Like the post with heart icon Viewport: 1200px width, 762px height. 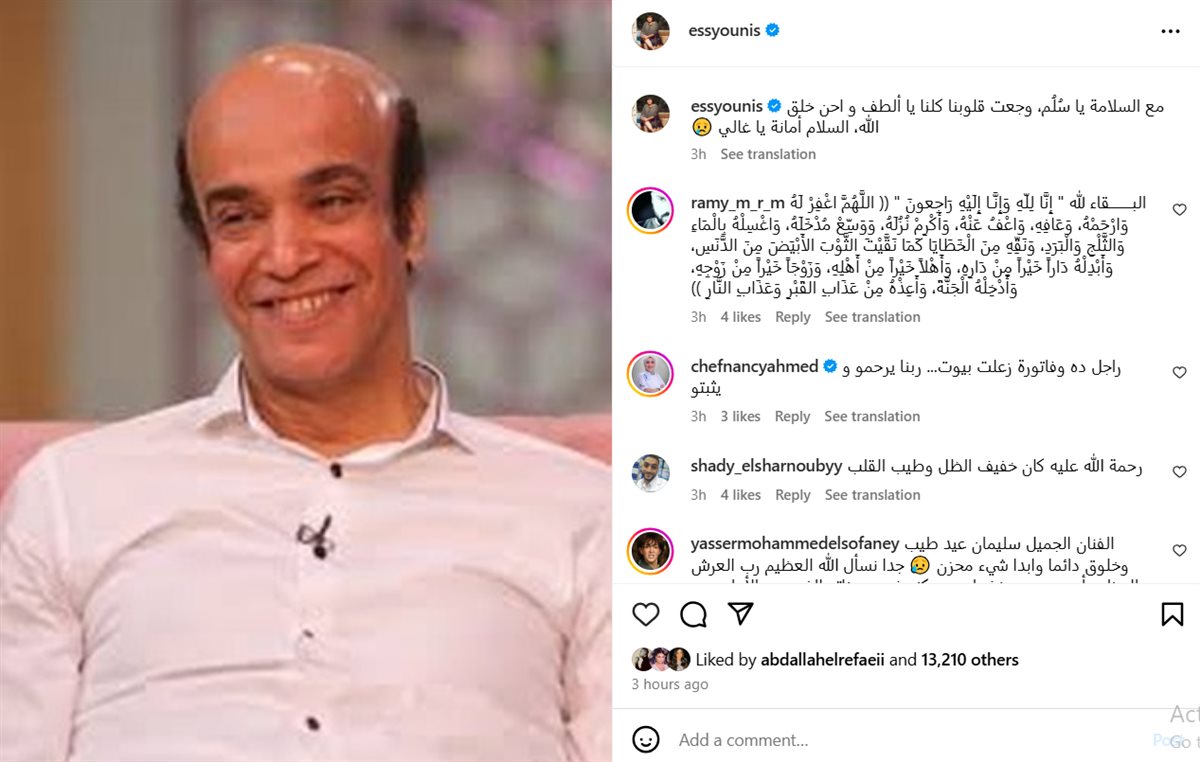pyautogui.click(x=646, y=614)
